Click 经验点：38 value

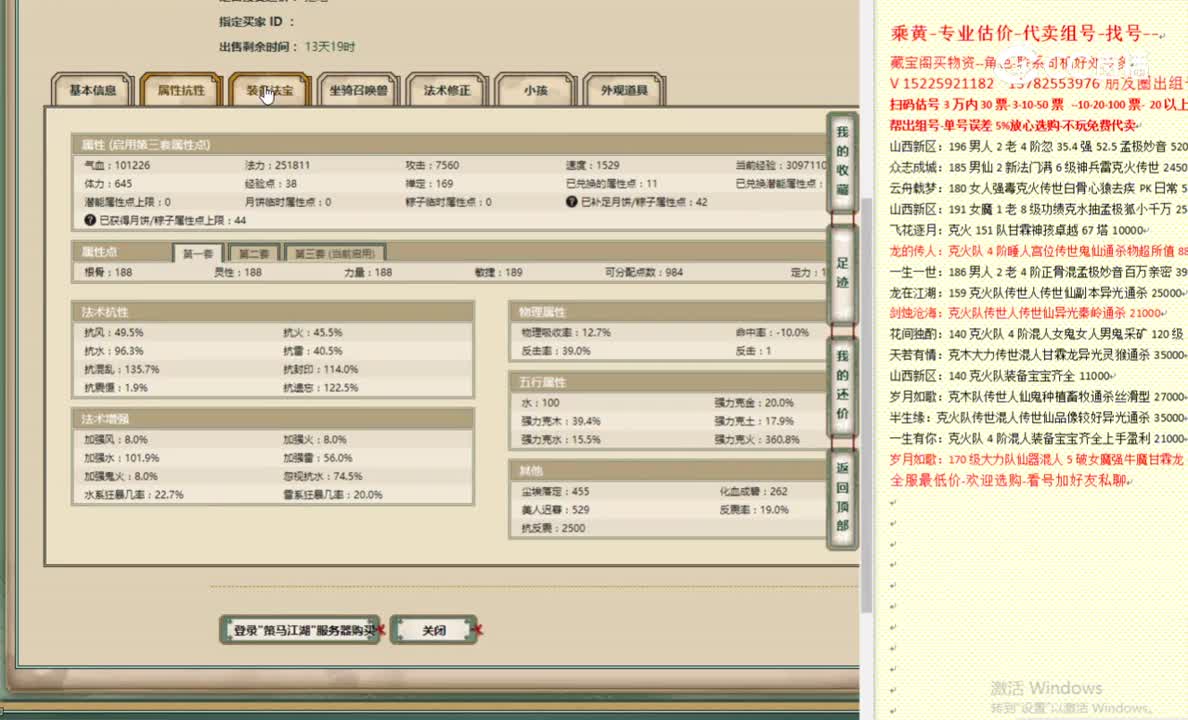pos(270,183)
